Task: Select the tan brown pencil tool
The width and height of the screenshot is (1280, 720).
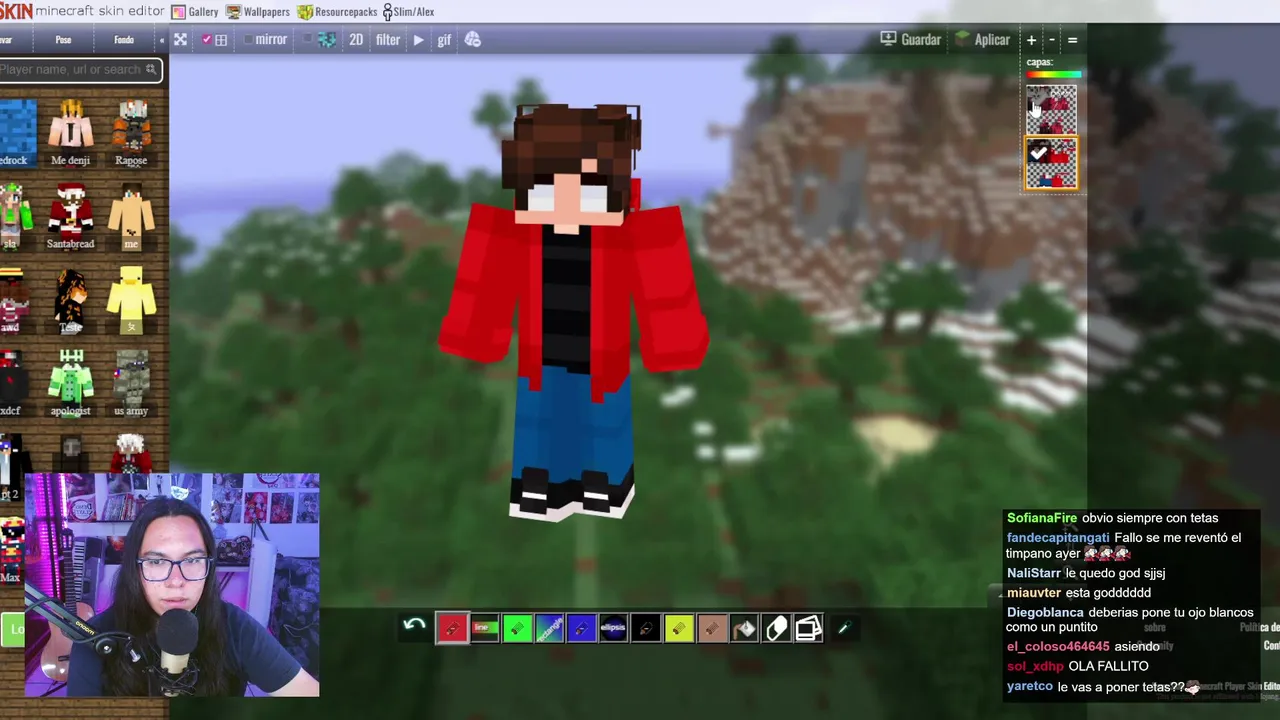Action: coord(711,628)
